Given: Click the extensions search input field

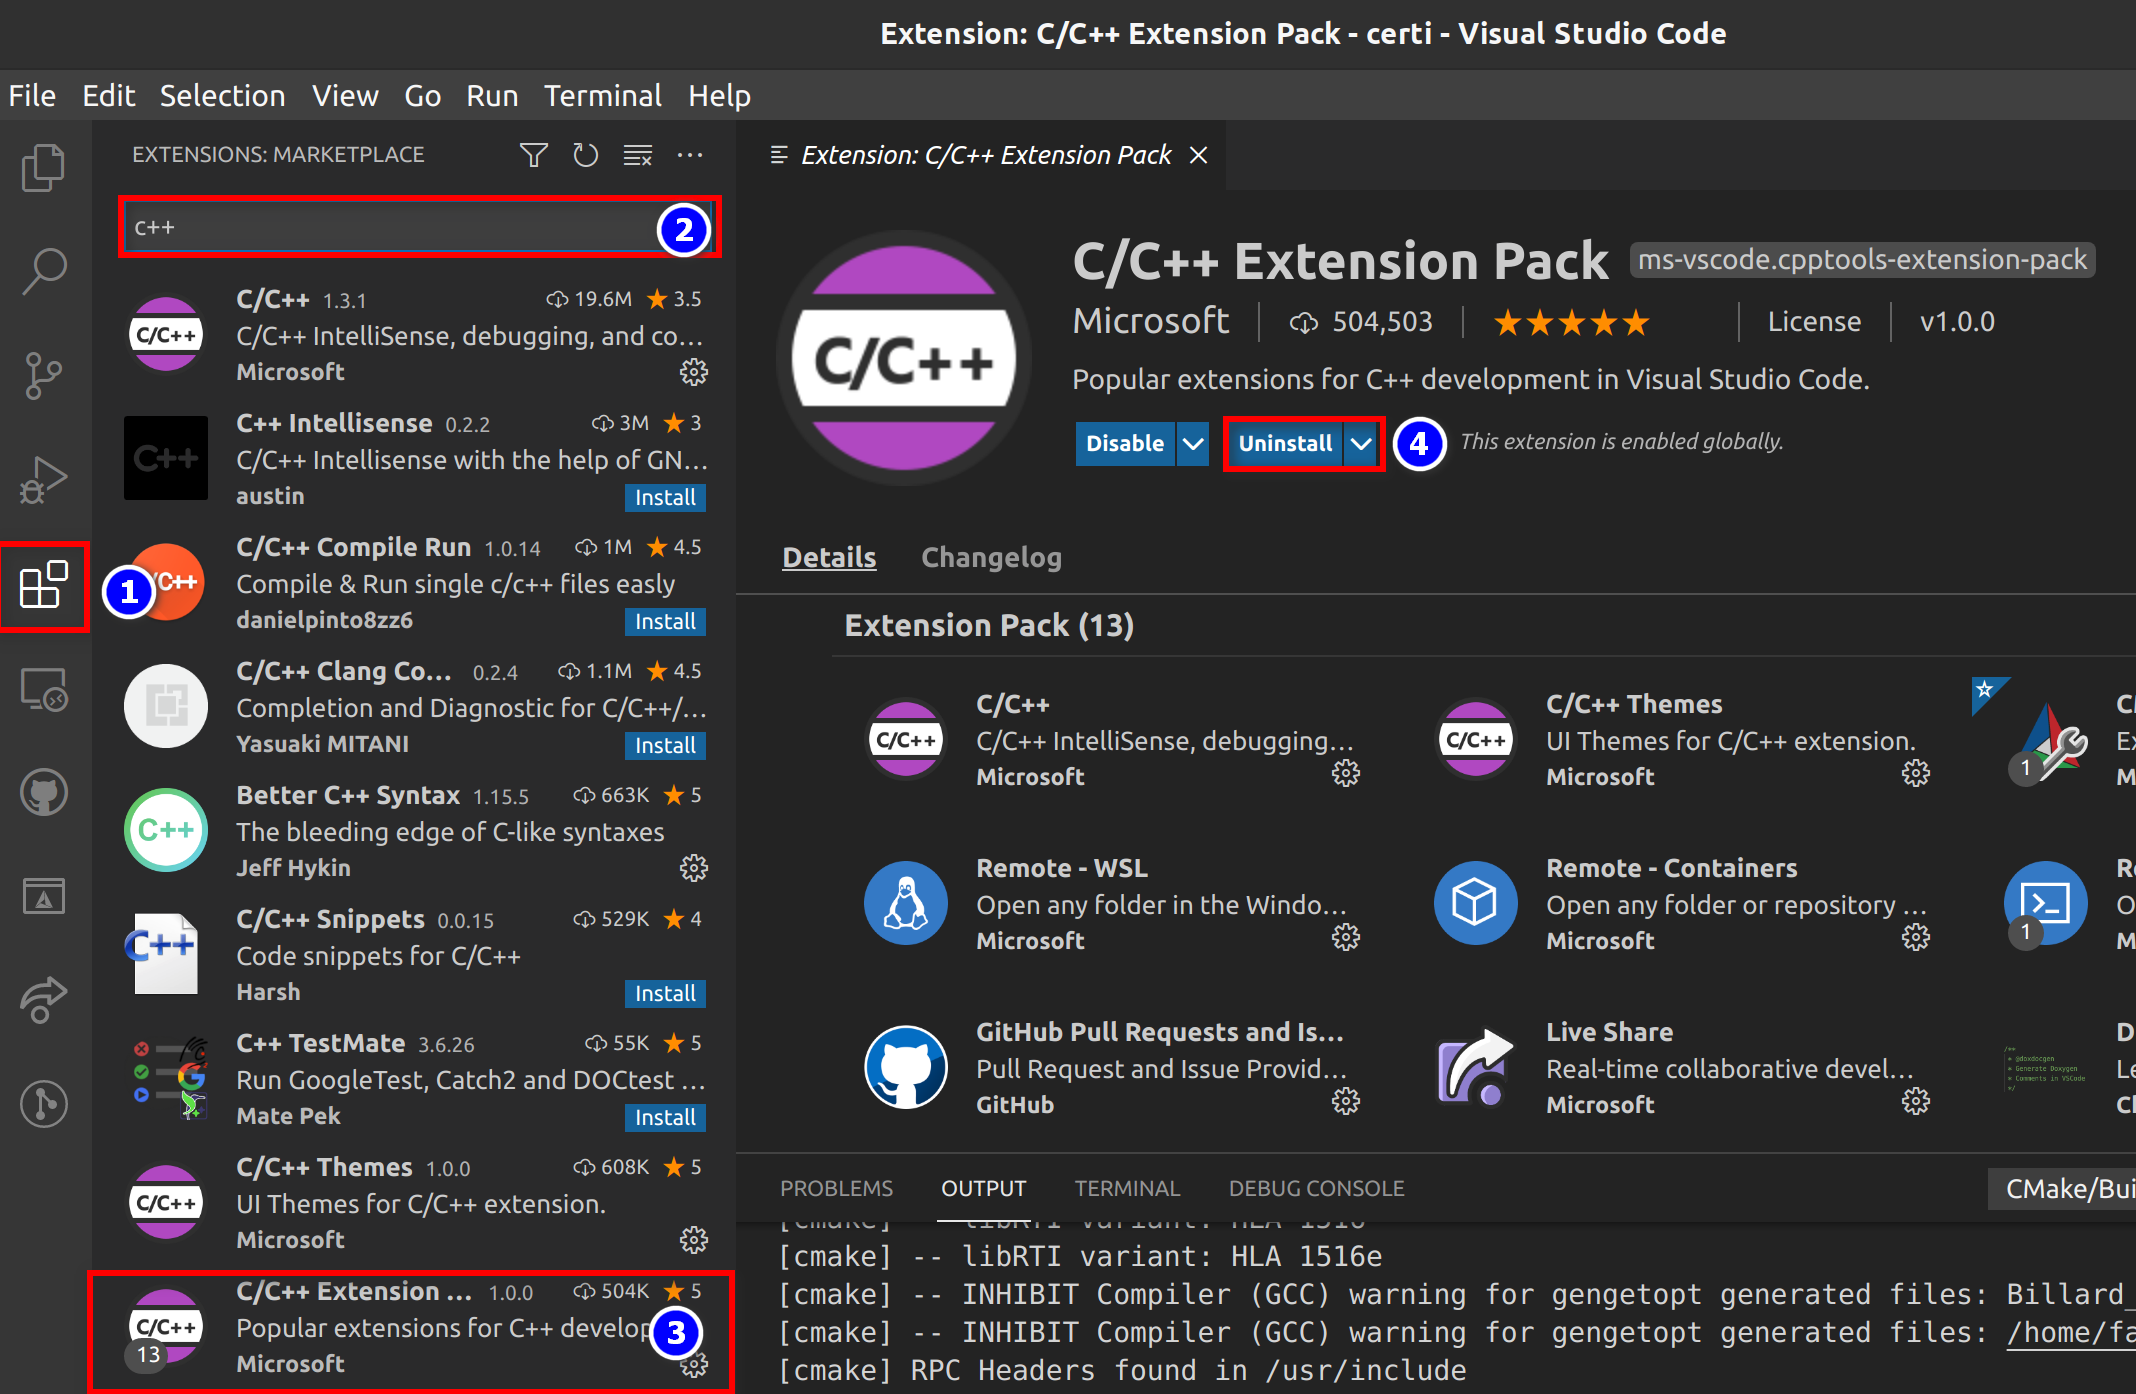Looking at the screenshot, I should tap(390, 228).
